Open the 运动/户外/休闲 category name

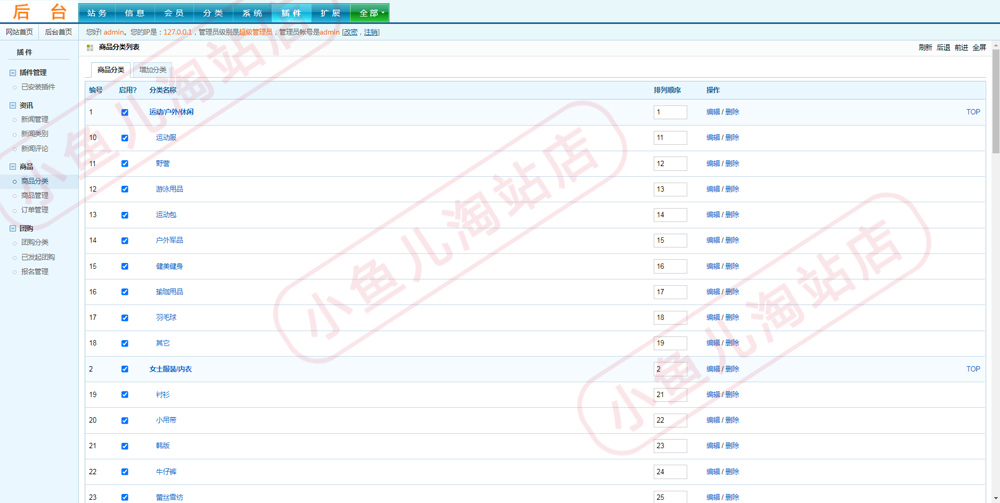(172, 112)
